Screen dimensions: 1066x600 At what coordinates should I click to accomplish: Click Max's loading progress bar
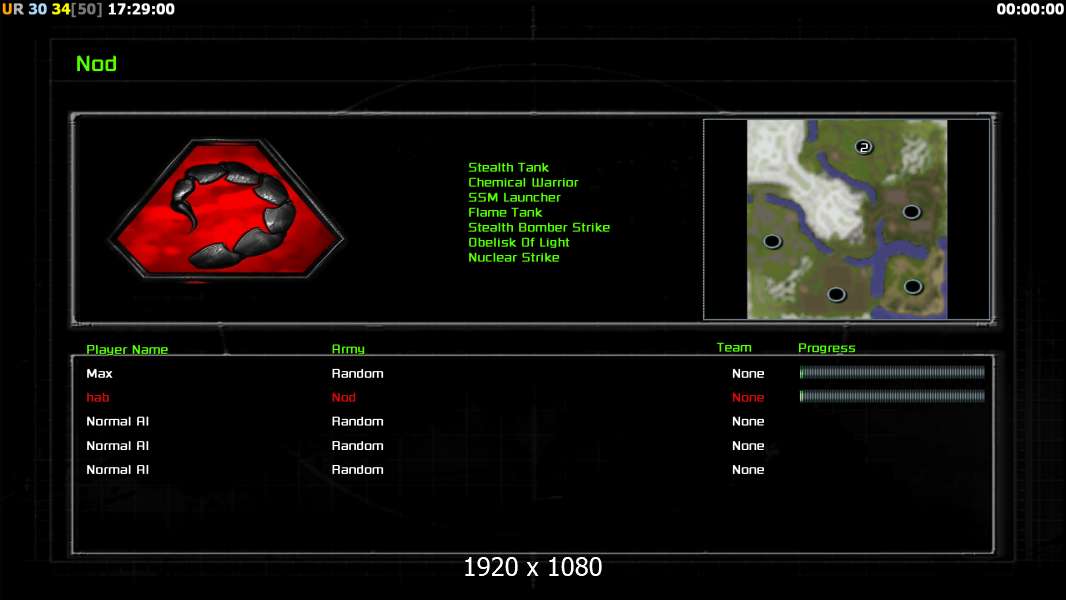click(892, 372)
